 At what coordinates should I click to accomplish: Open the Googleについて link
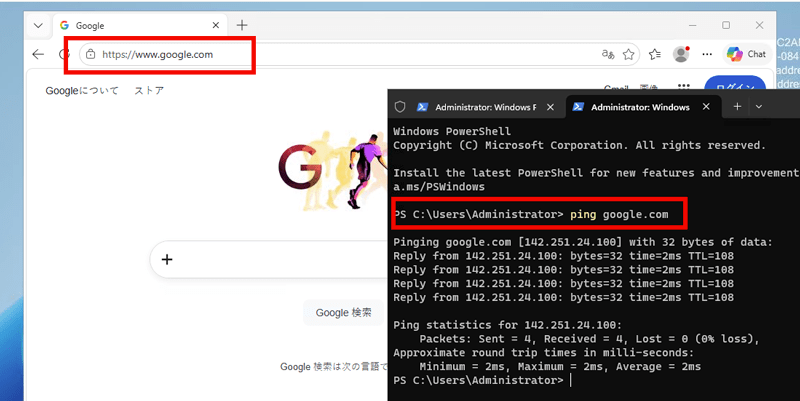point(82,91)
